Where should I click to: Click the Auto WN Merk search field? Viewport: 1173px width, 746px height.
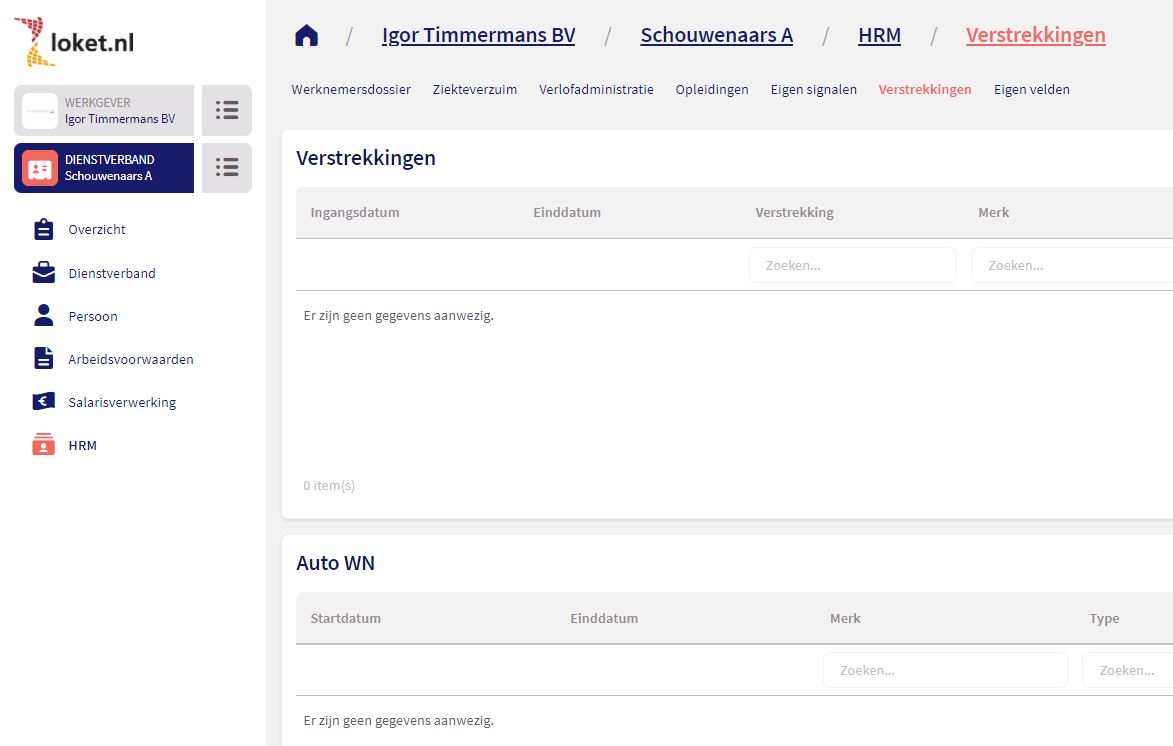pyautogui.click(x=945, y=670)
